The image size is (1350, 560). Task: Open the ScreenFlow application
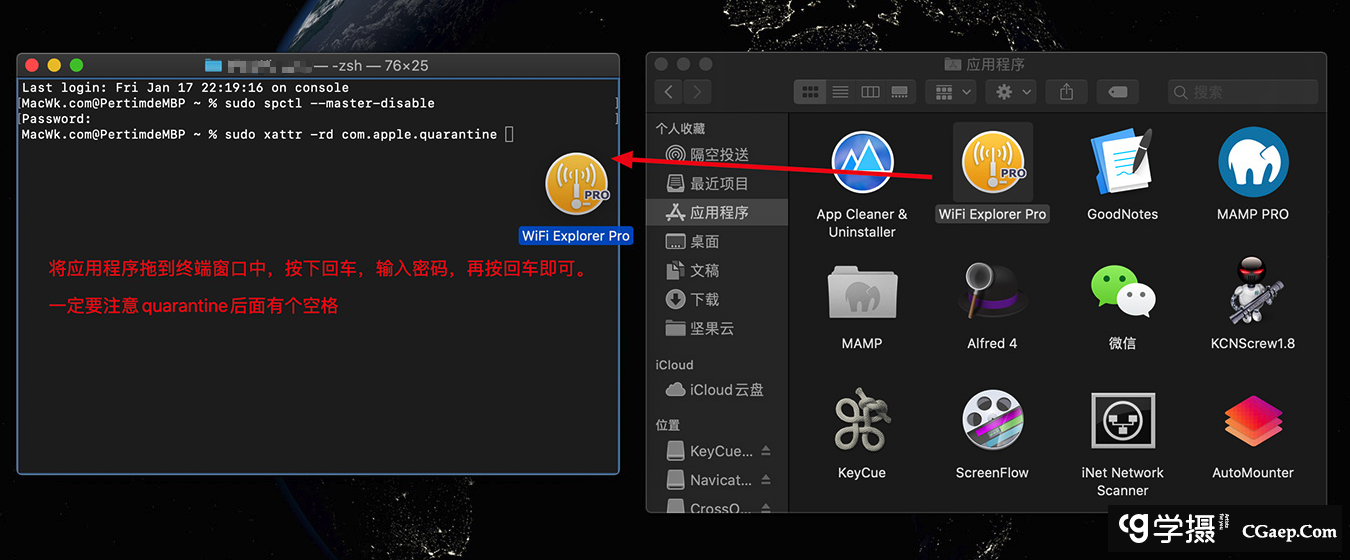click(x=992, y=422)
